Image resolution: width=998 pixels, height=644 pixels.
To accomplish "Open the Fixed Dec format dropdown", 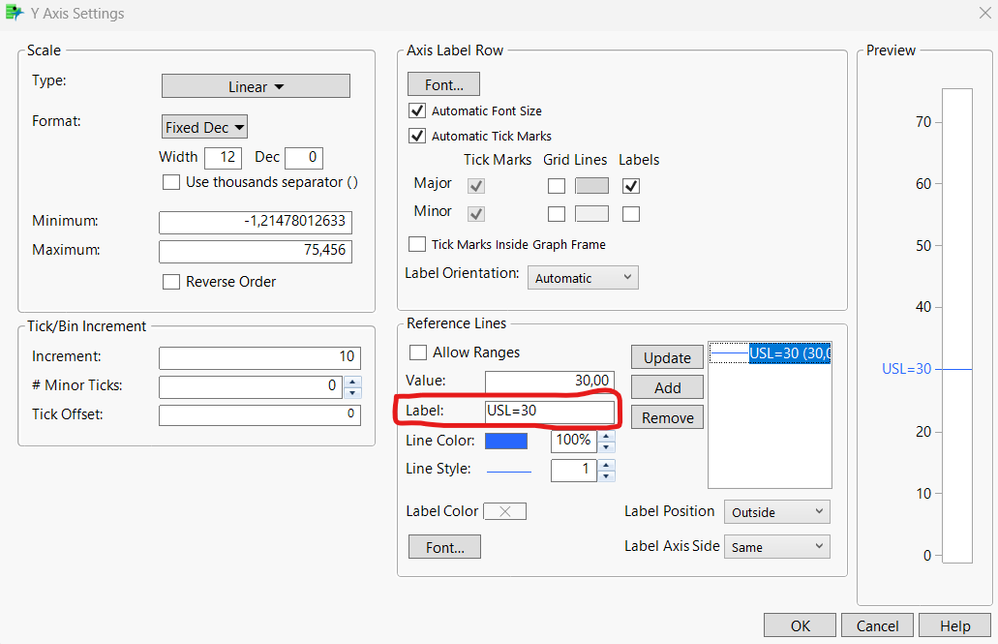I will 204,127.
